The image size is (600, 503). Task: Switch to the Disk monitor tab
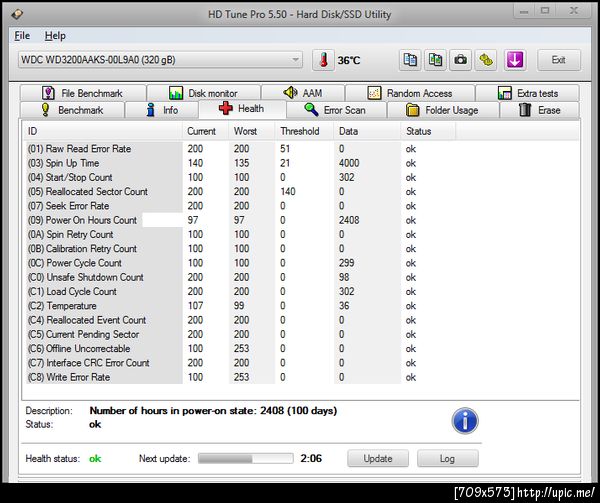[x=204, y=93]
